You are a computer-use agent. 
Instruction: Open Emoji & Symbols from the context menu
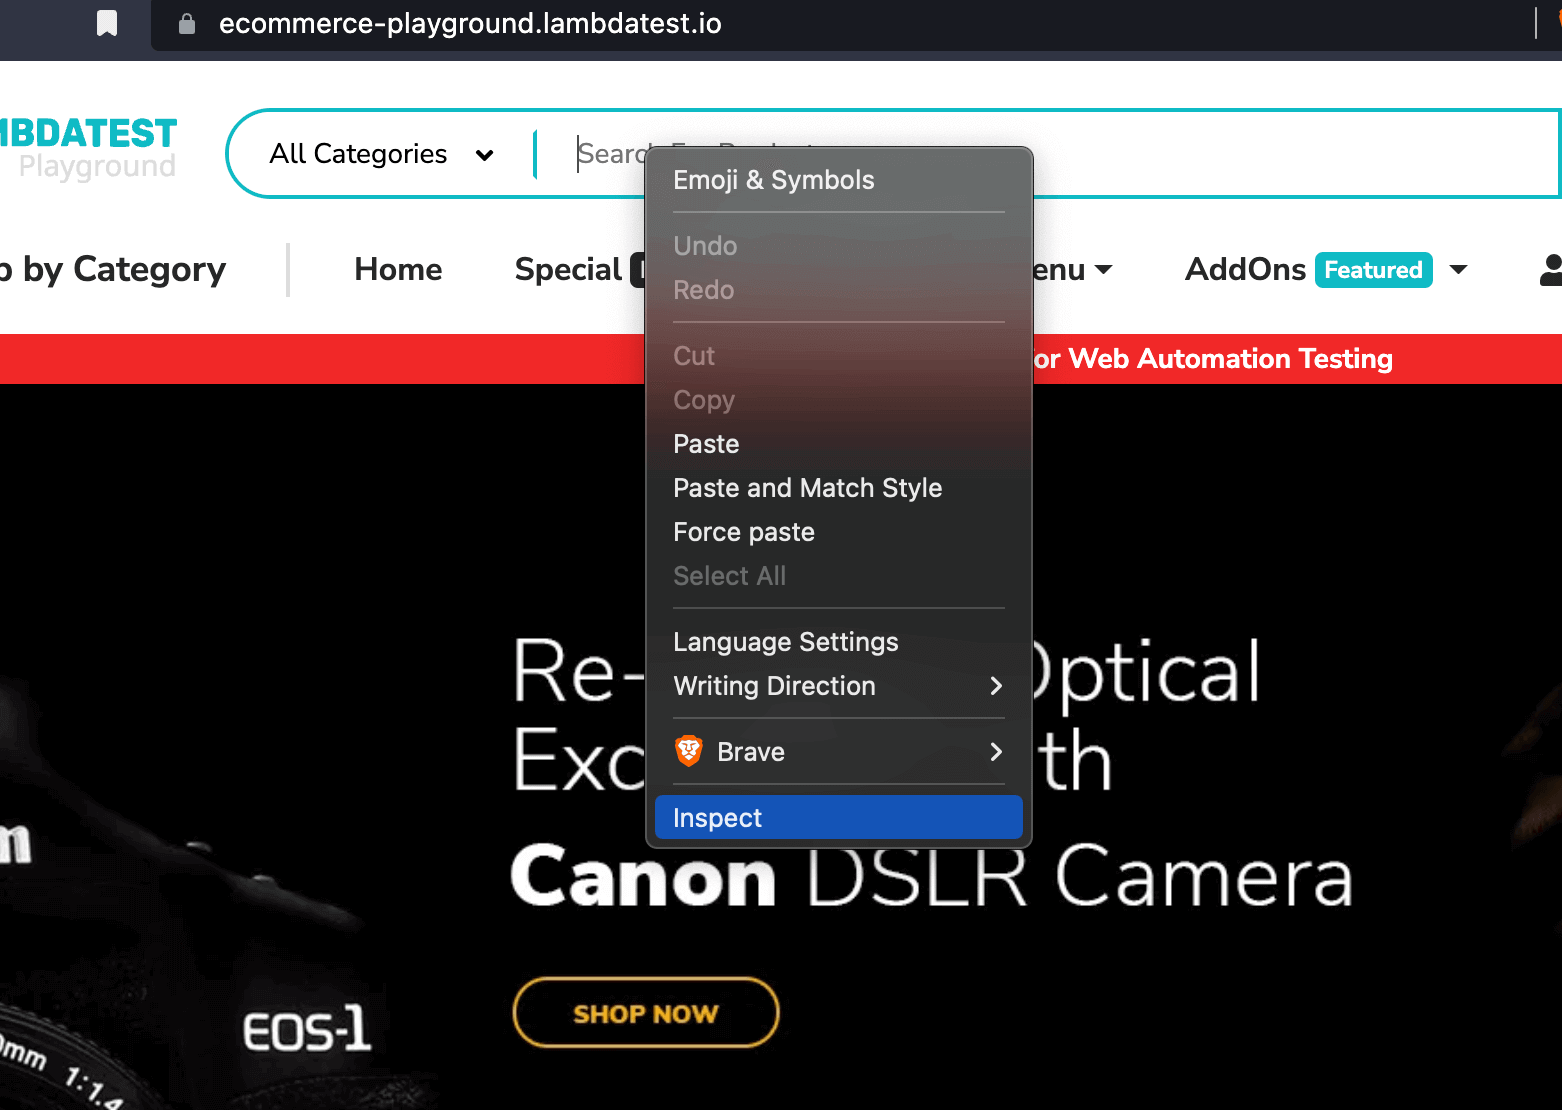tap(774, 180)
